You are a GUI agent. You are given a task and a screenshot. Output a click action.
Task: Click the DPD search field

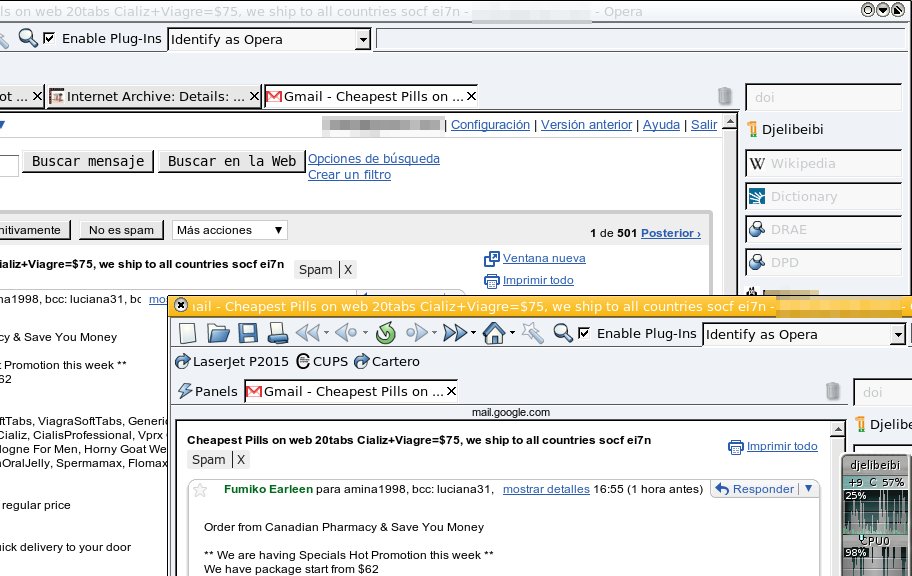click(824, 262)
